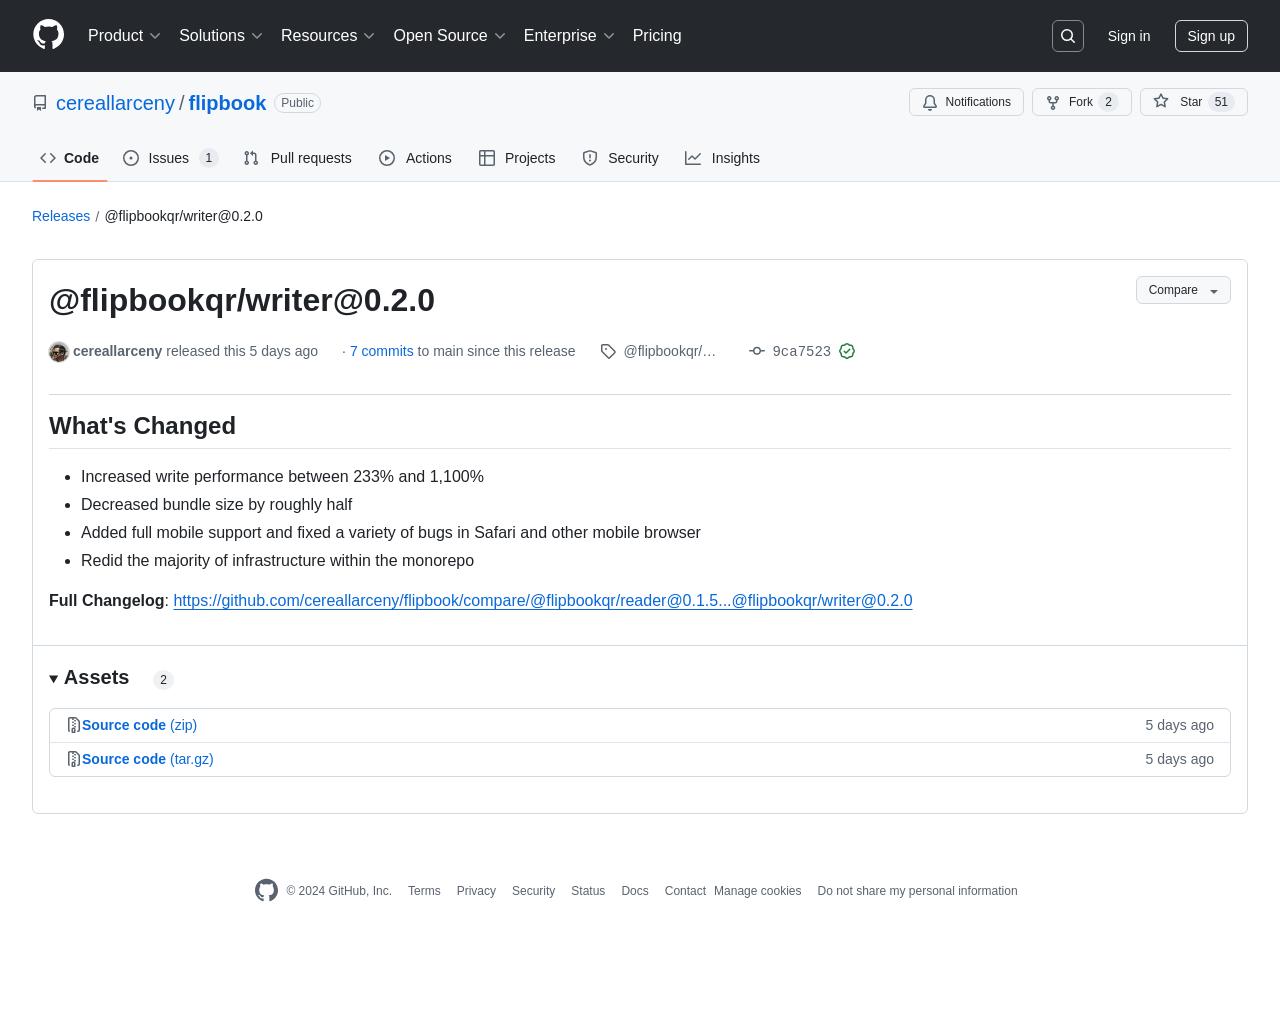The image size is (1280, 1024).
Task: Click the cereallarceny avatar image
Action: click(x=59, y=351)
